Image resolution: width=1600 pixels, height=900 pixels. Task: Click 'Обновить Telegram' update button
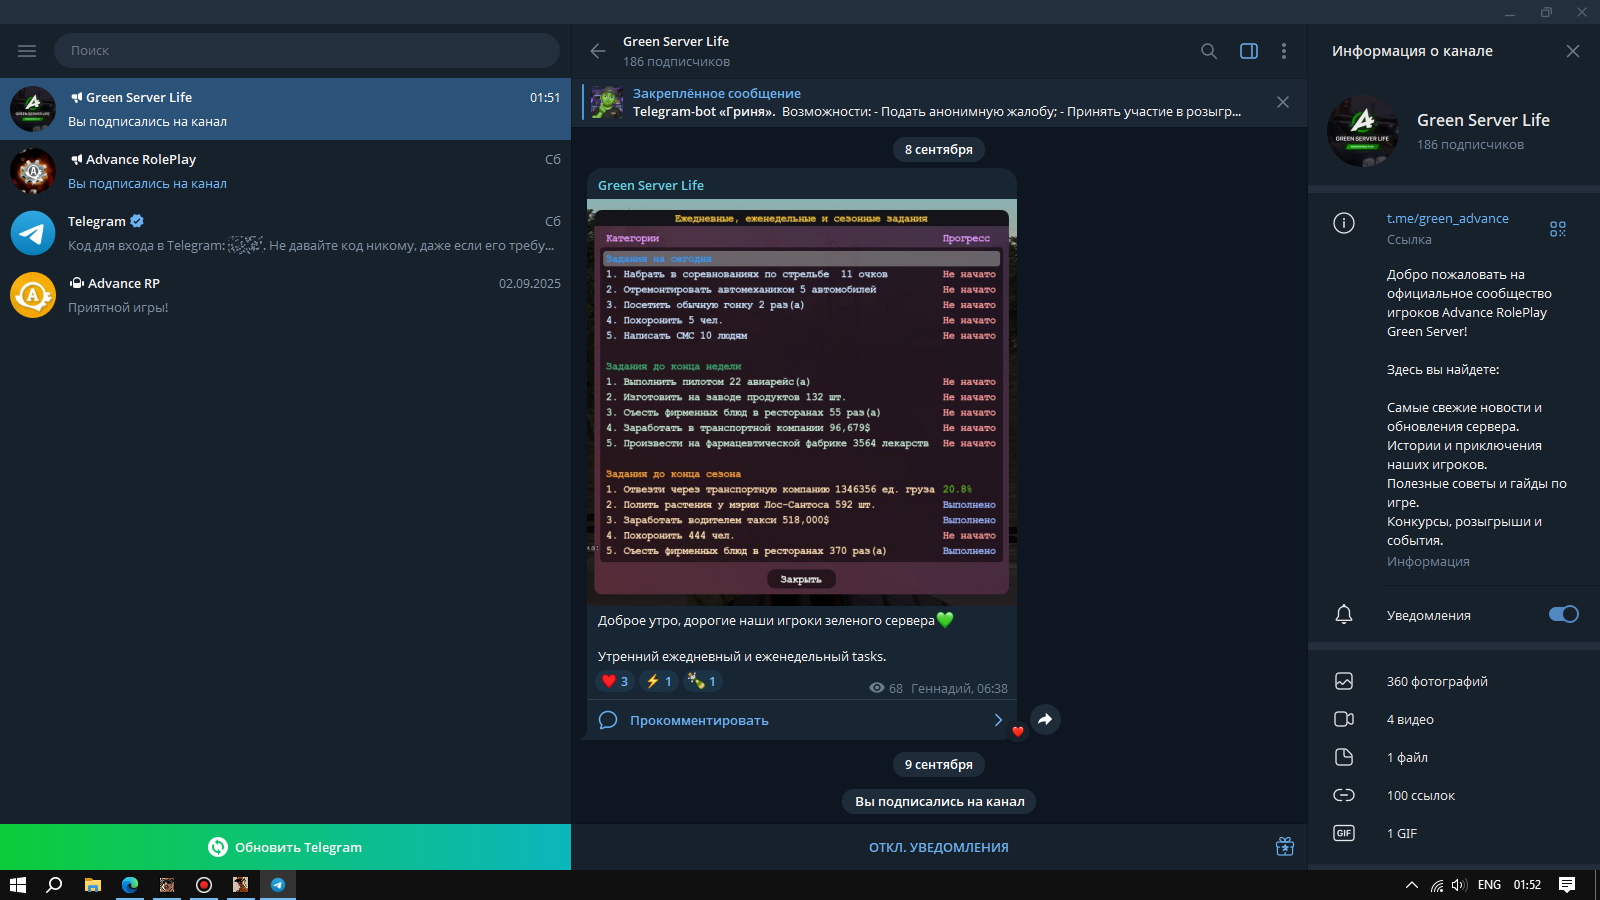pyautogui.click(x=285, y=847)
